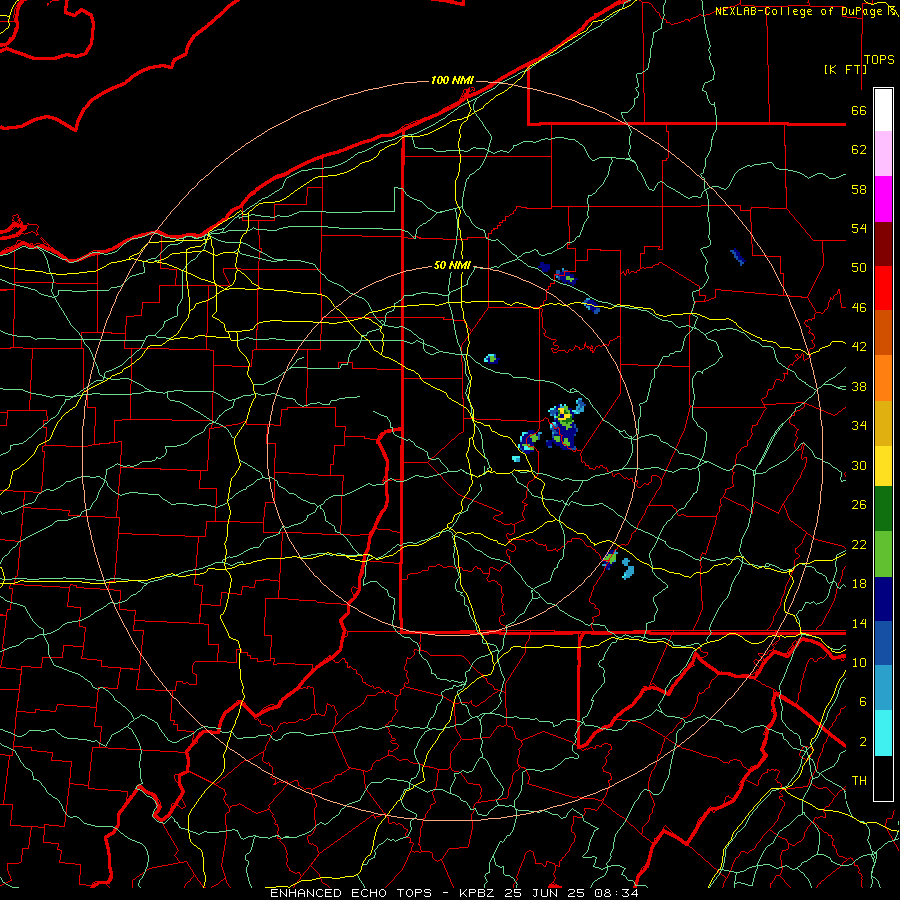Select the medium blue 18 kft swatch
Viewport: 900px width, 900px height.
tap(883, 643)
